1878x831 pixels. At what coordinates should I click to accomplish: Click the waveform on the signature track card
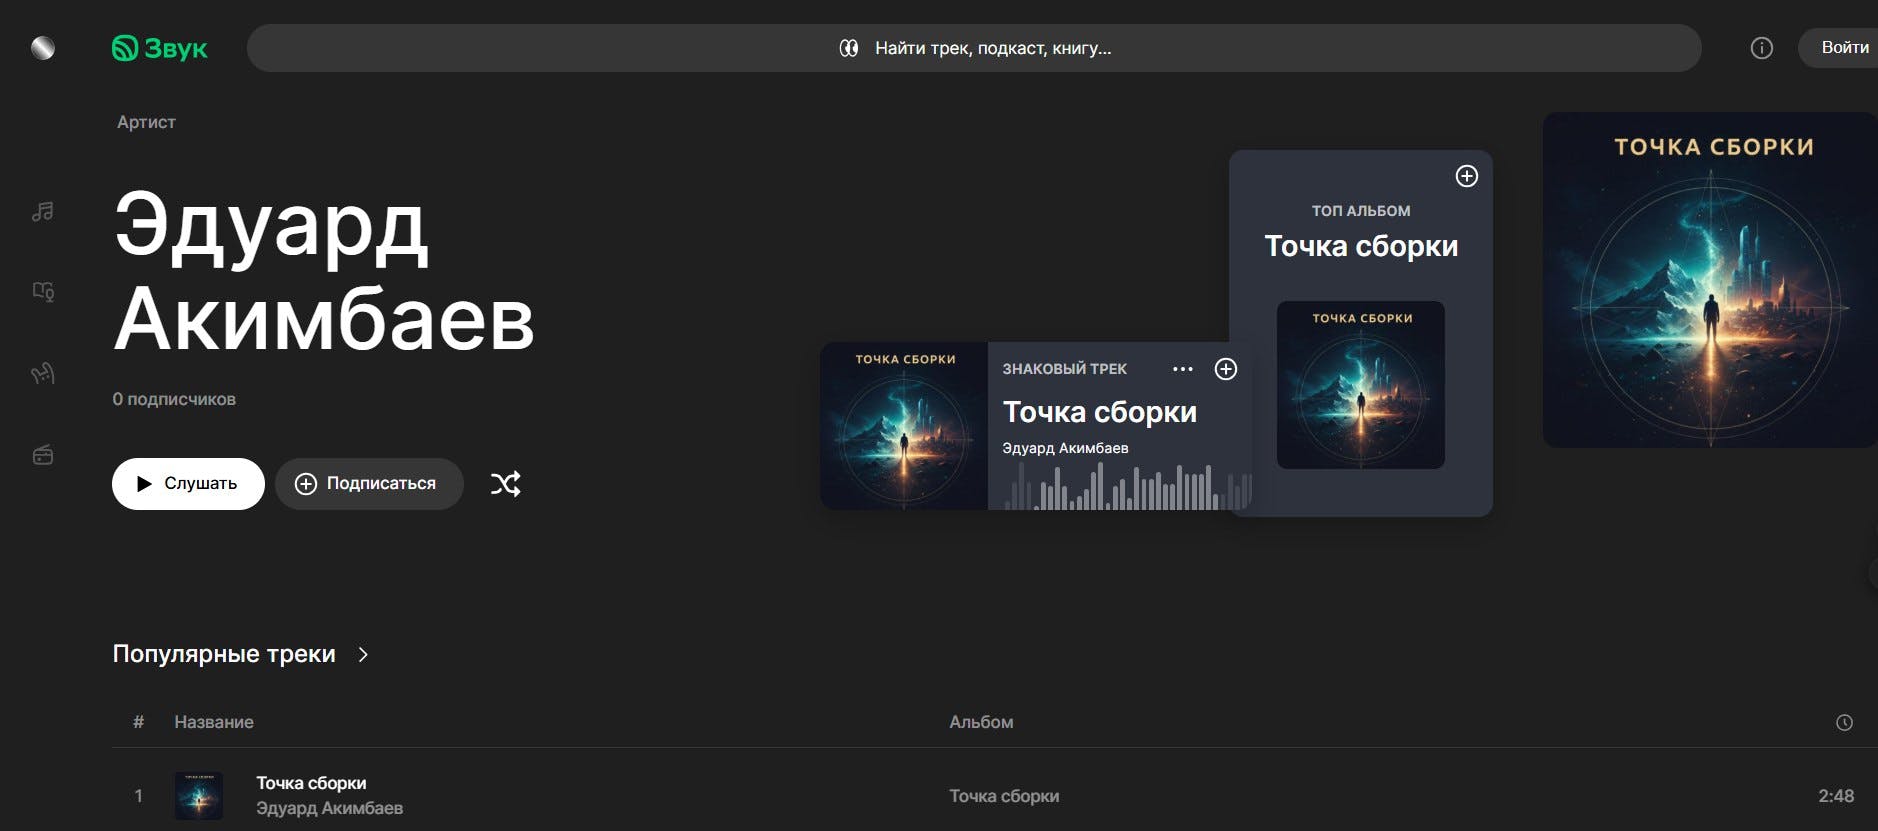(x=1127, y=487)
